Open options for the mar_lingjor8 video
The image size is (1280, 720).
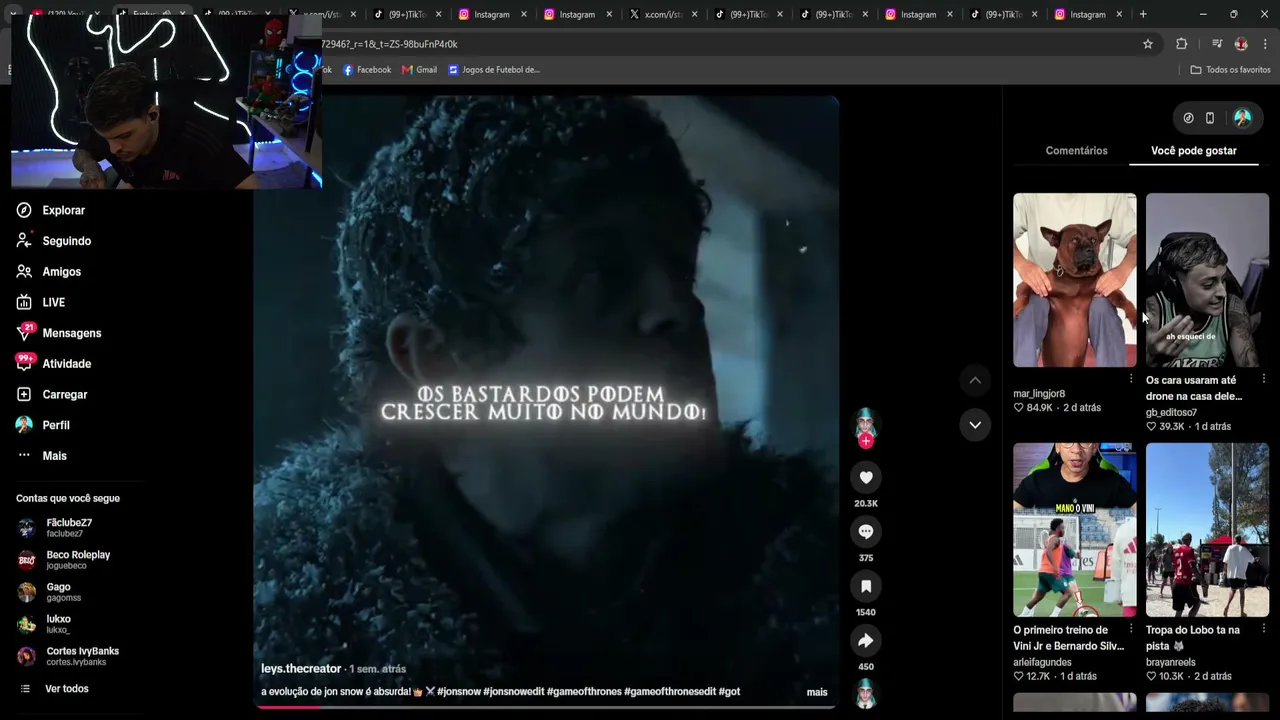1131,379
